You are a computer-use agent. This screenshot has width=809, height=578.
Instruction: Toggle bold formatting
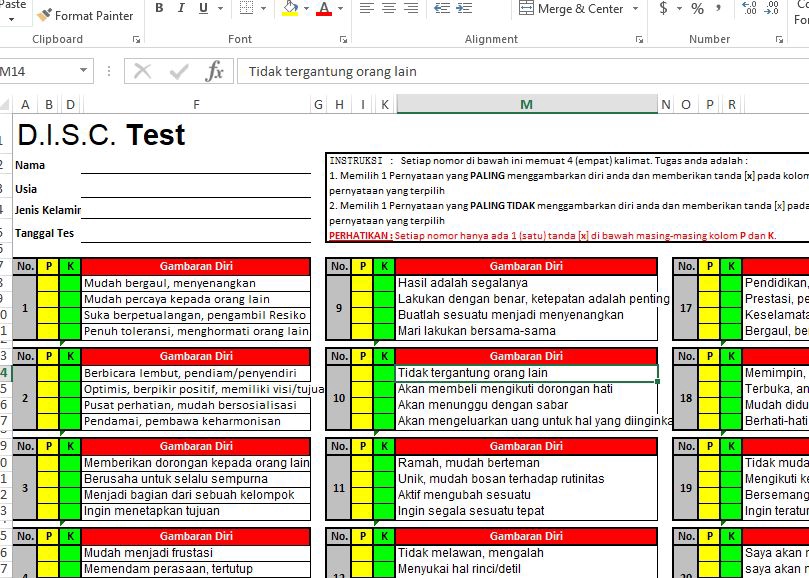pyautogui.click(x=159, y=8)
